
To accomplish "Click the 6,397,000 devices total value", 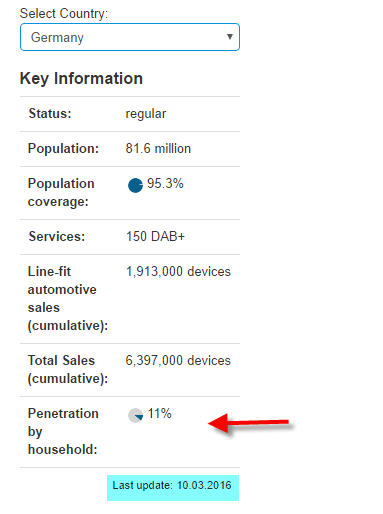I will (x=178, y=360).
